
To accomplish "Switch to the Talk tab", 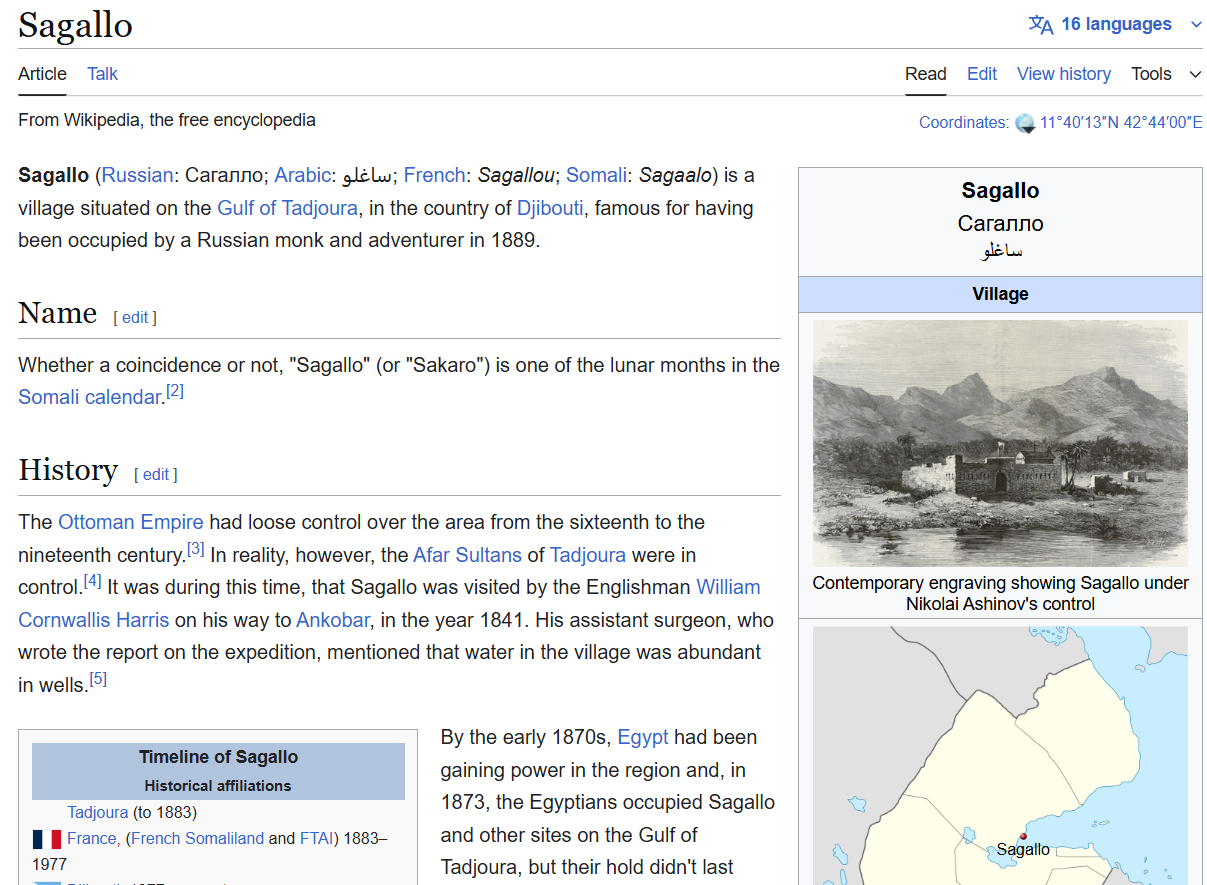I will tap(102, 74).
